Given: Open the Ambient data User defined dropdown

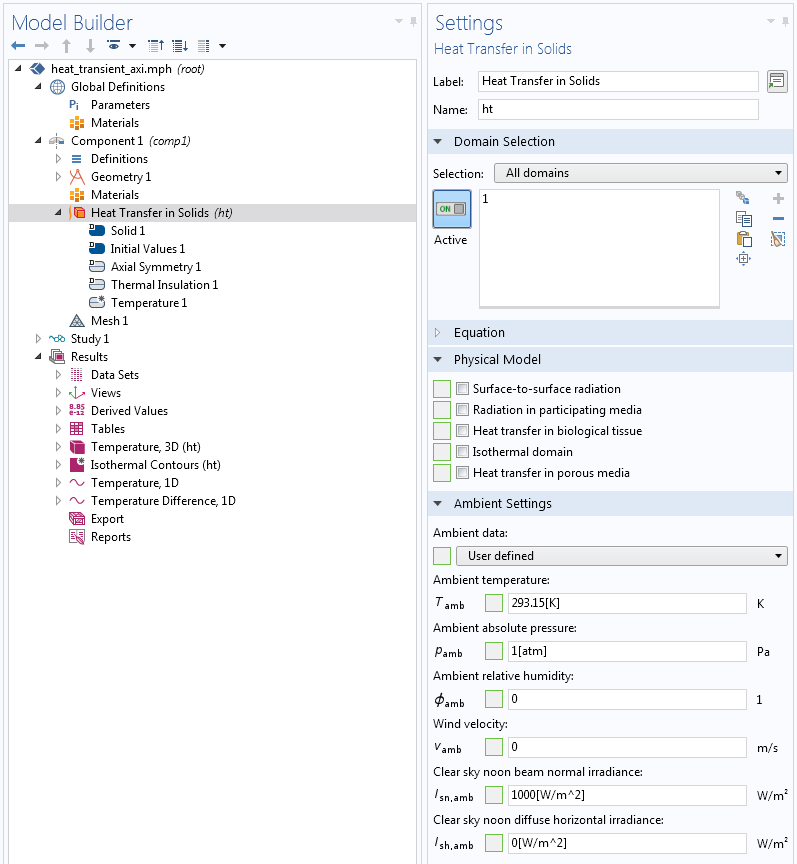Looking at the screenshot, I should pos(621,556).
